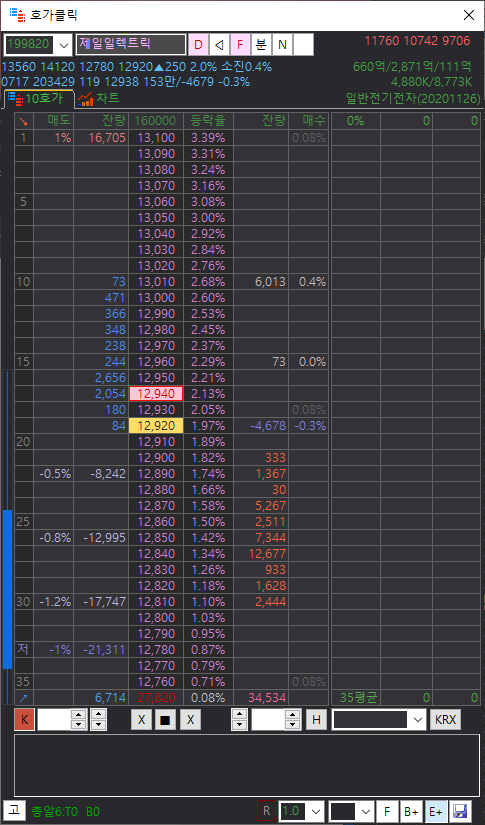The image size is (485, 825).
Task: Click the 호가클릭 app icon in the title bar
Action: click(x=17, y=15)
